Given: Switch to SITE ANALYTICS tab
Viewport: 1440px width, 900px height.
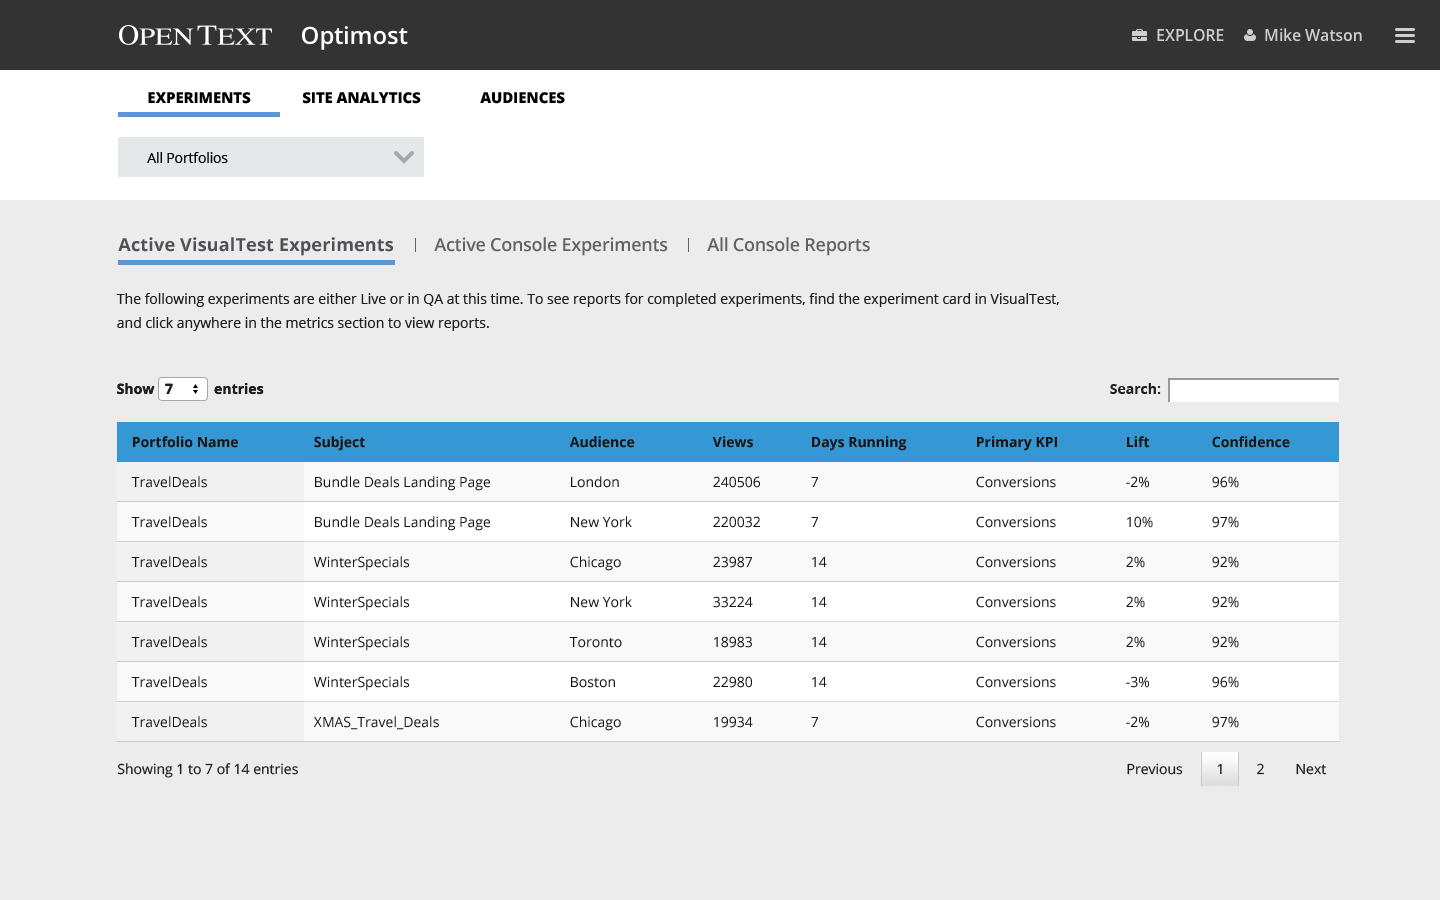Looking at the screenshot, I should click(361, 97).
